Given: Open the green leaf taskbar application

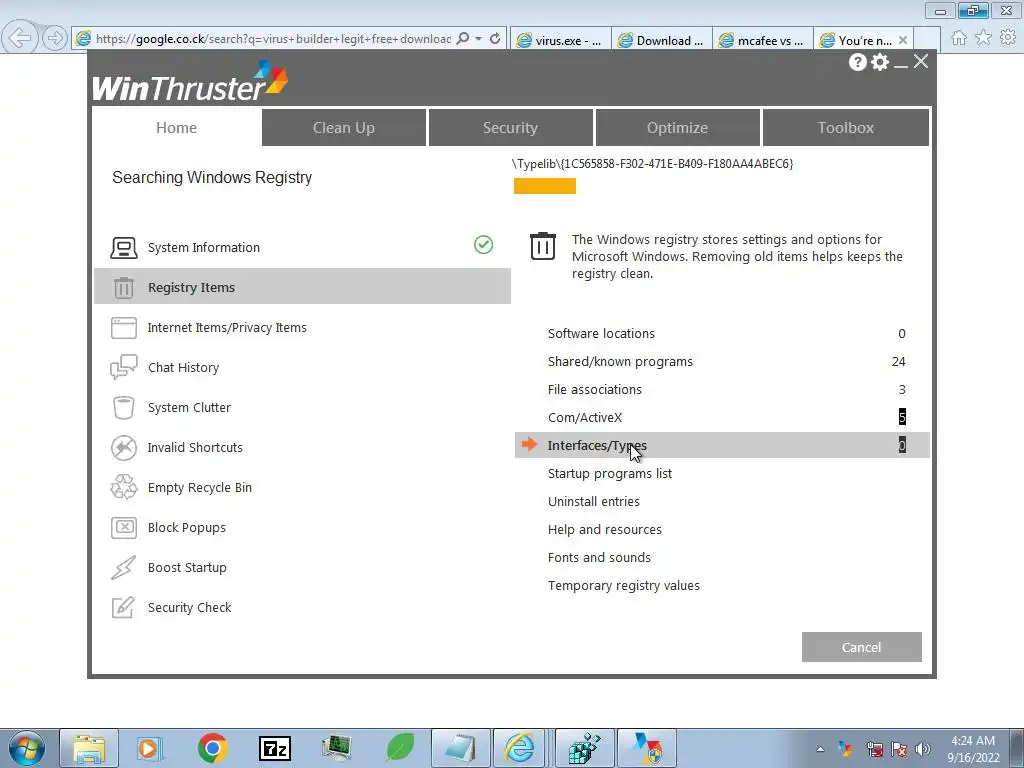Looking at the screenshot, I should 400,748.
